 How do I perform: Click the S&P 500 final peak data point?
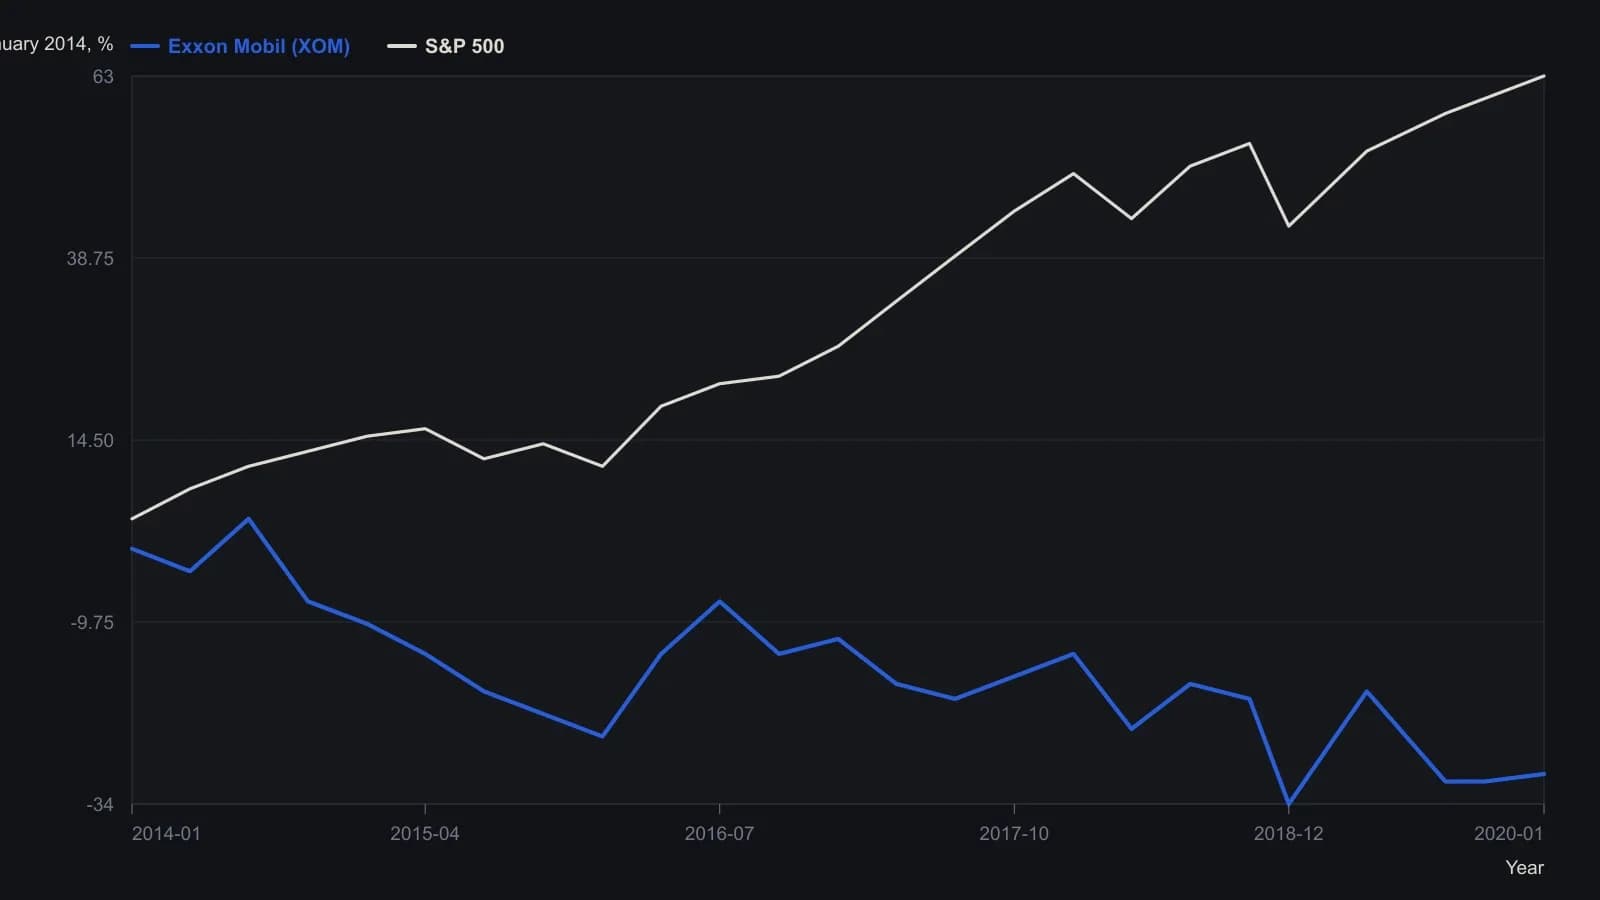[x=1544, y=76]
